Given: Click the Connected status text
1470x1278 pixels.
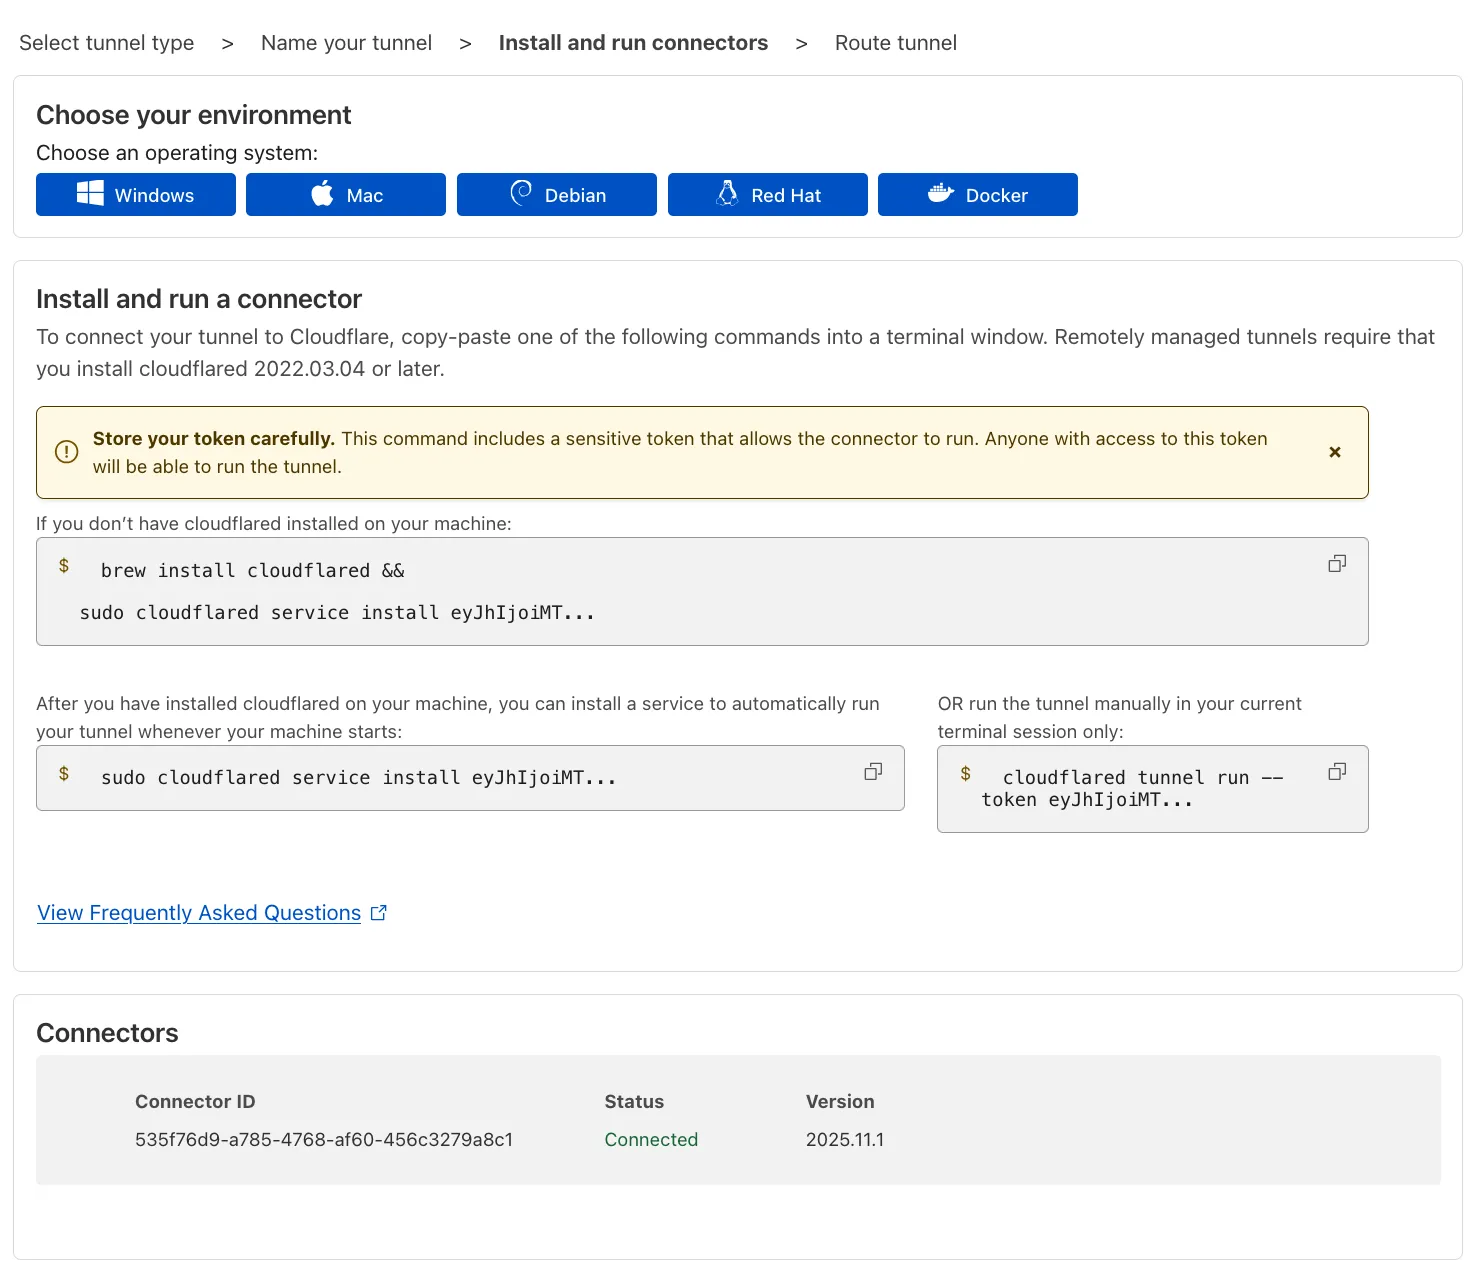Looking at the screenshot, I should point(651,1139).
